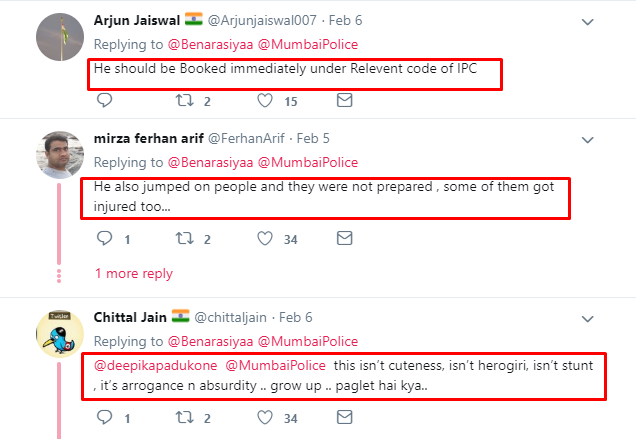Send Arjun Jaiswal's tweet via direct message
636x439 pixels.
(344, 100)
